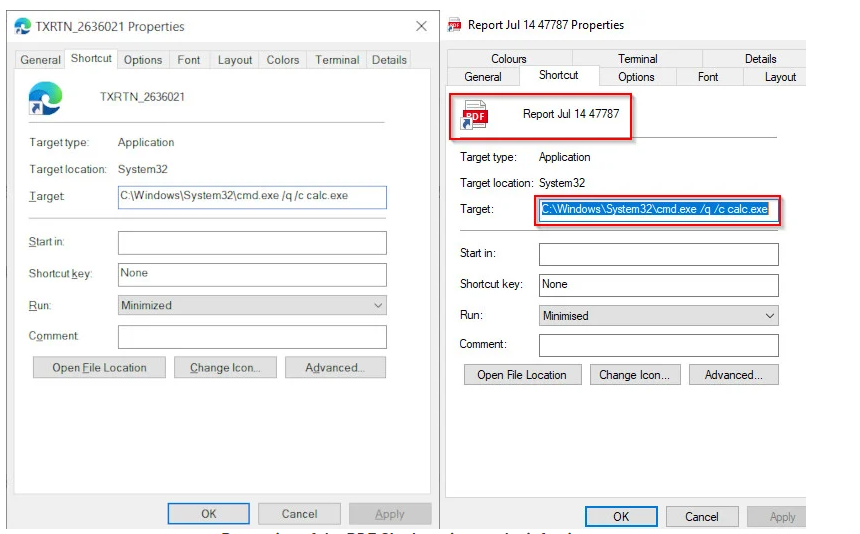The width and height of the screenshot is (860, 534).
Task: Click the Shortcut key field in right dialog
Action: pos(658,284)
